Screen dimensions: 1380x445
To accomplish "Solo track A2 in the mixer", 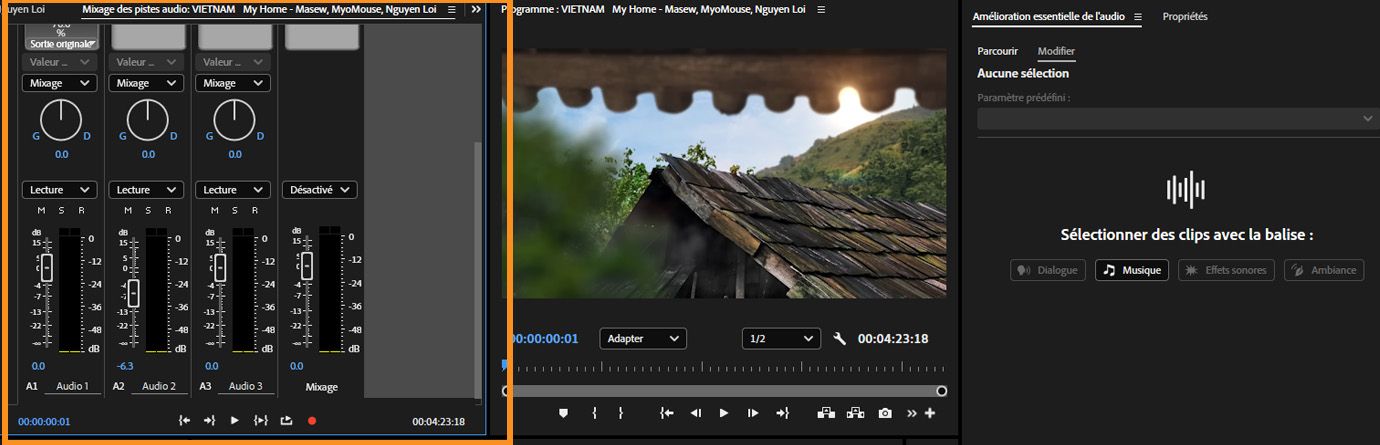I will [148, 211].
